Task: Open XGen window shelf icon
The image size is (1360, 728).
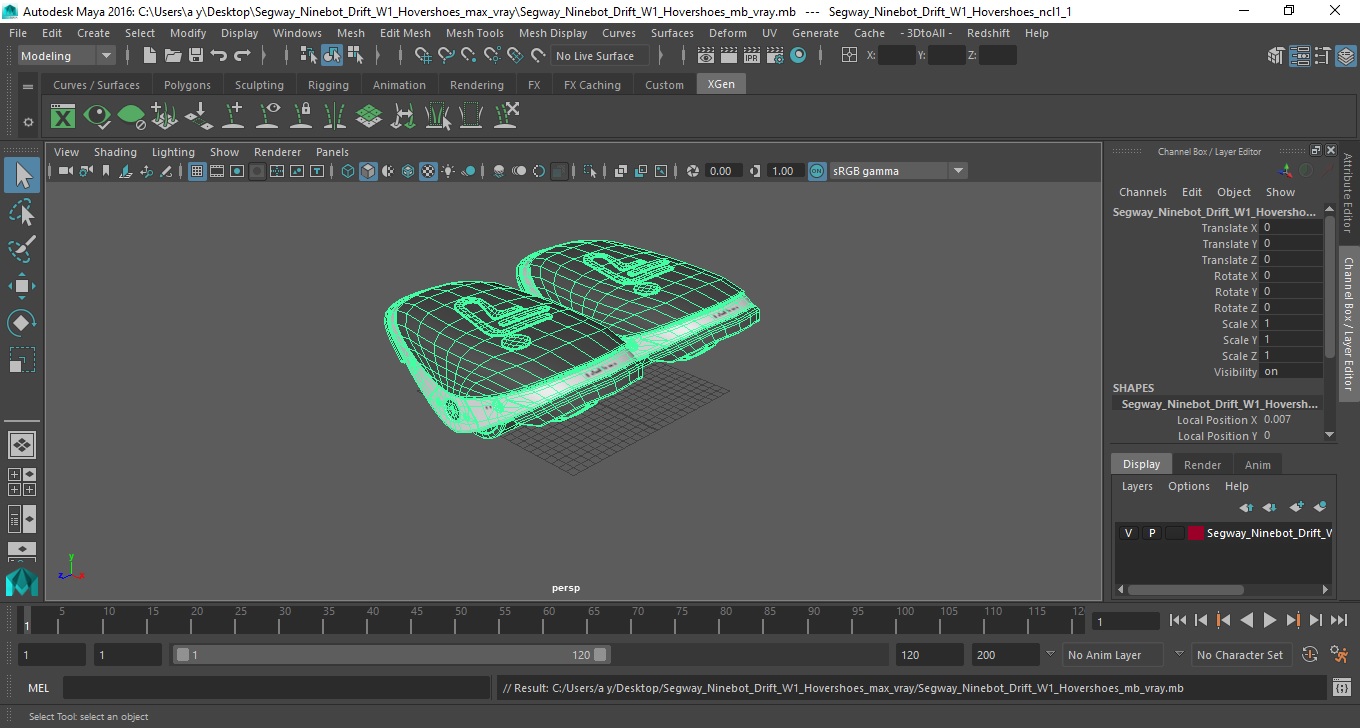Action: 63,117
